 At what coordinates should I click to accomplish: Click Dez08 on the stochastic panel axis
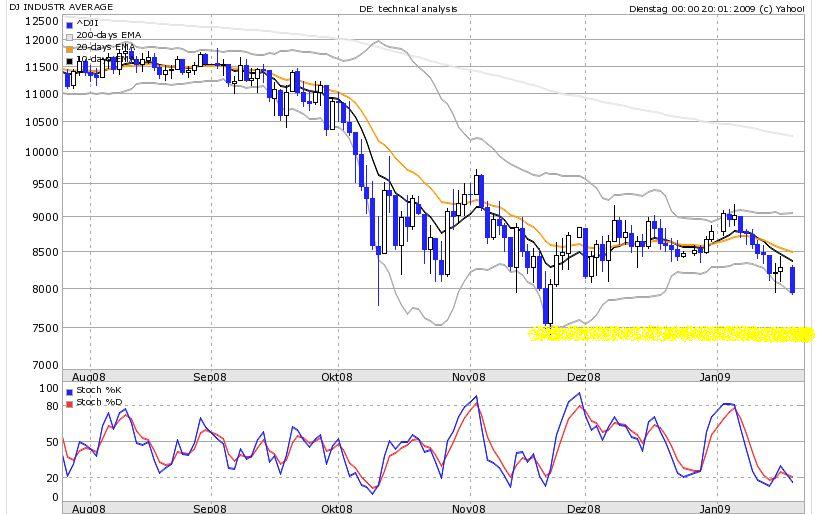tap(583, 509)
